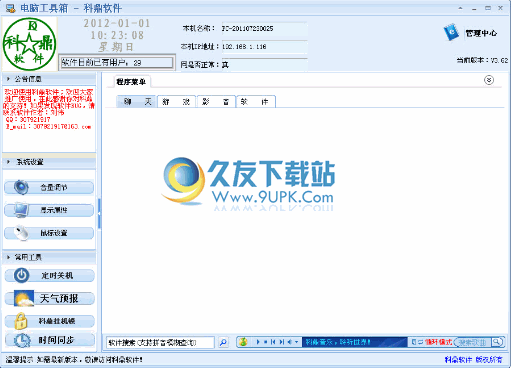This screenshot has width=511, height=368.
Task: Collapse the 常用工具 section header
Action: click(49, 257)
